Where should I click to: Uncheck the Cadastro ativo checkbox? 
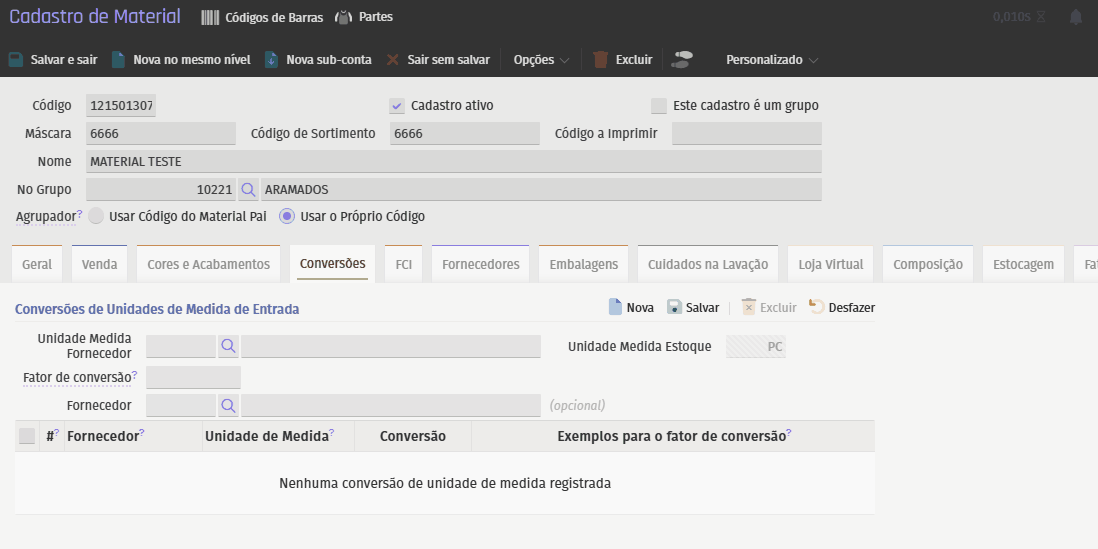(397, 105)
